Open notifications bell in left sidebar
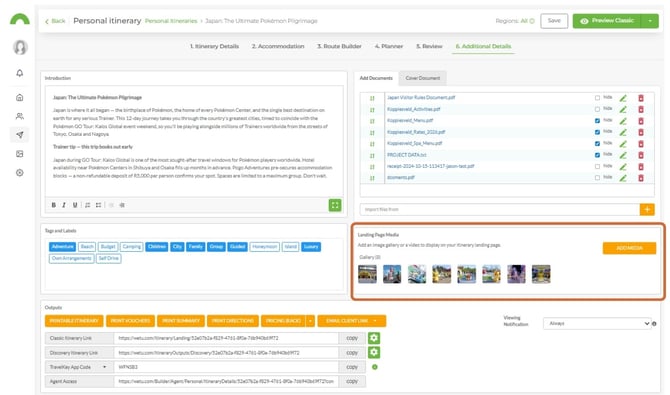Screen dimensions: 670x395 tap(20, 73)
